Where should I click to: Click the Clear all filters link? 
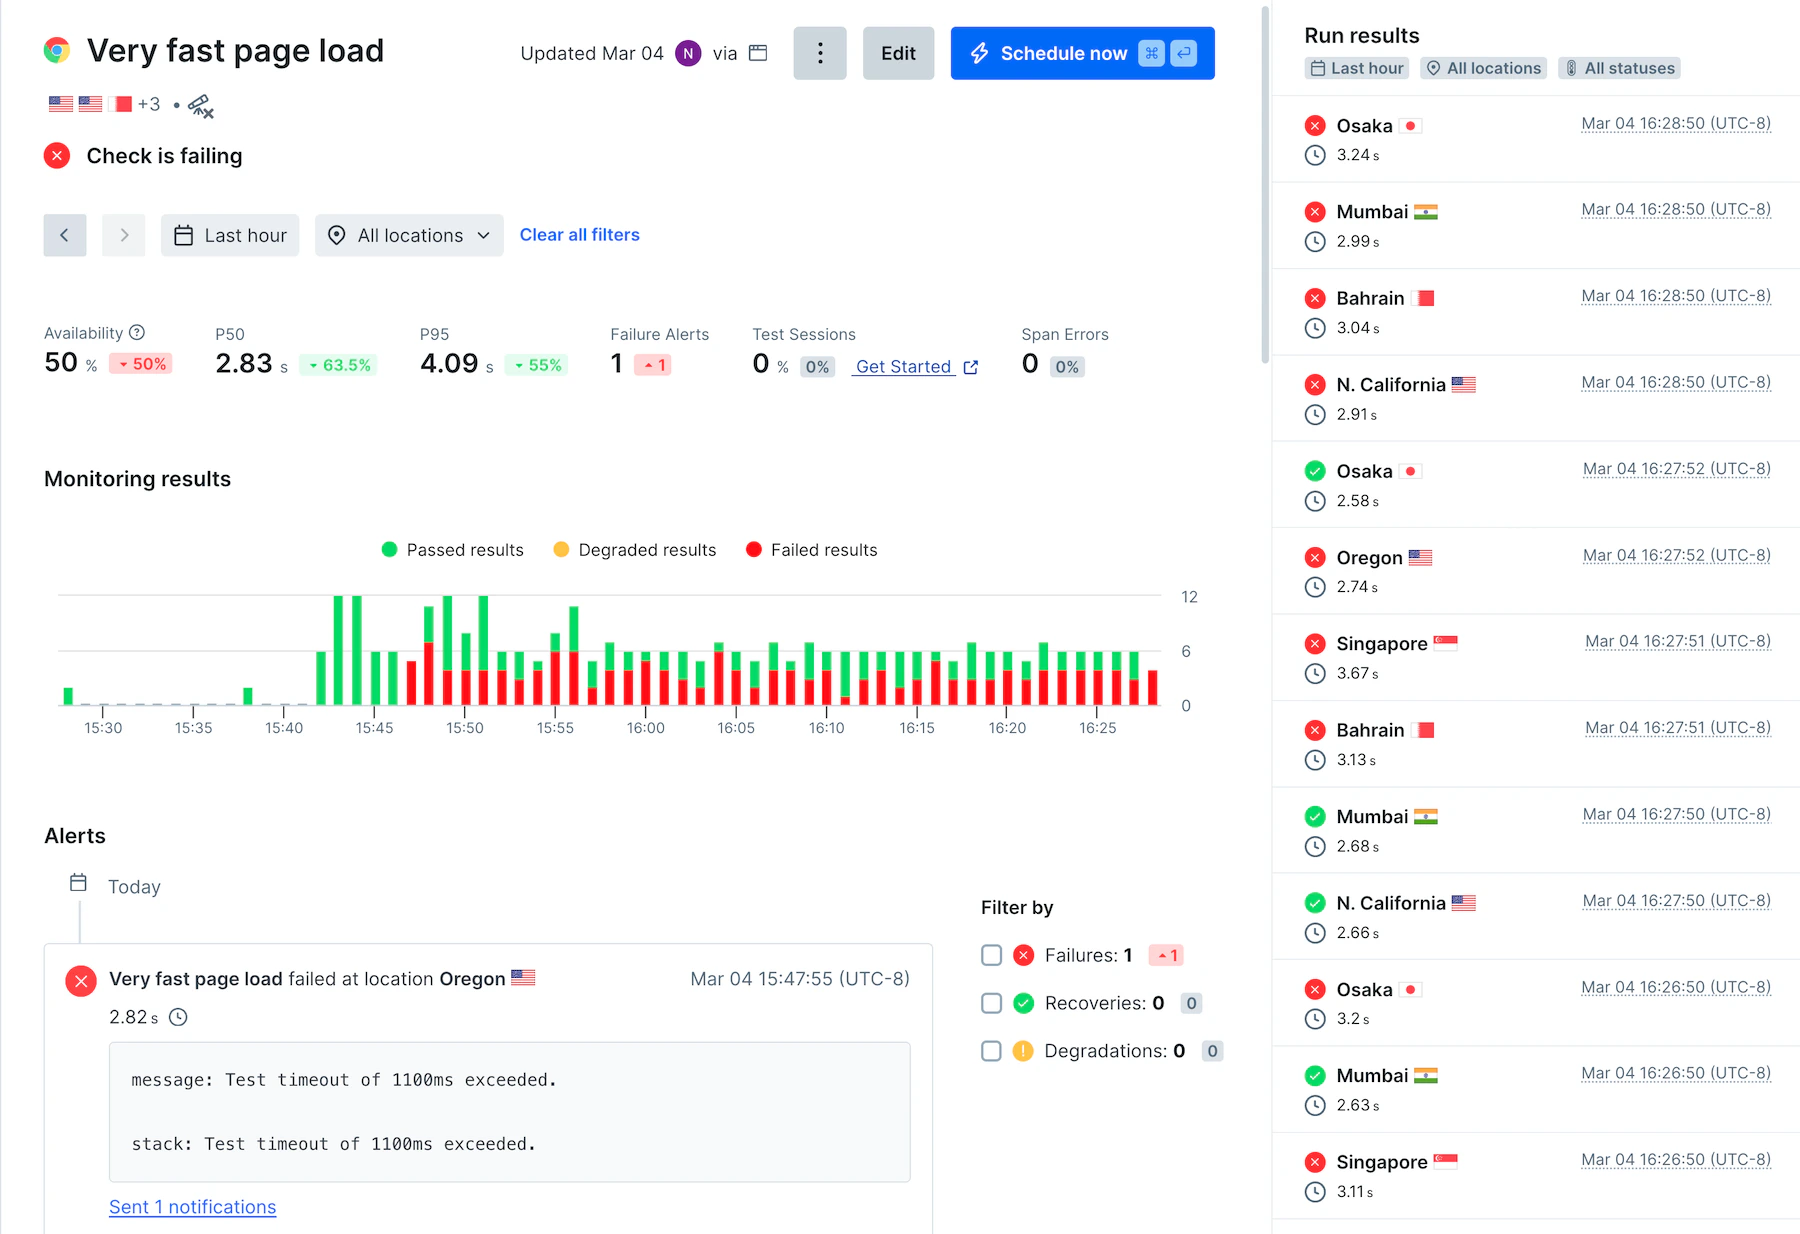[x=579, y=234]
